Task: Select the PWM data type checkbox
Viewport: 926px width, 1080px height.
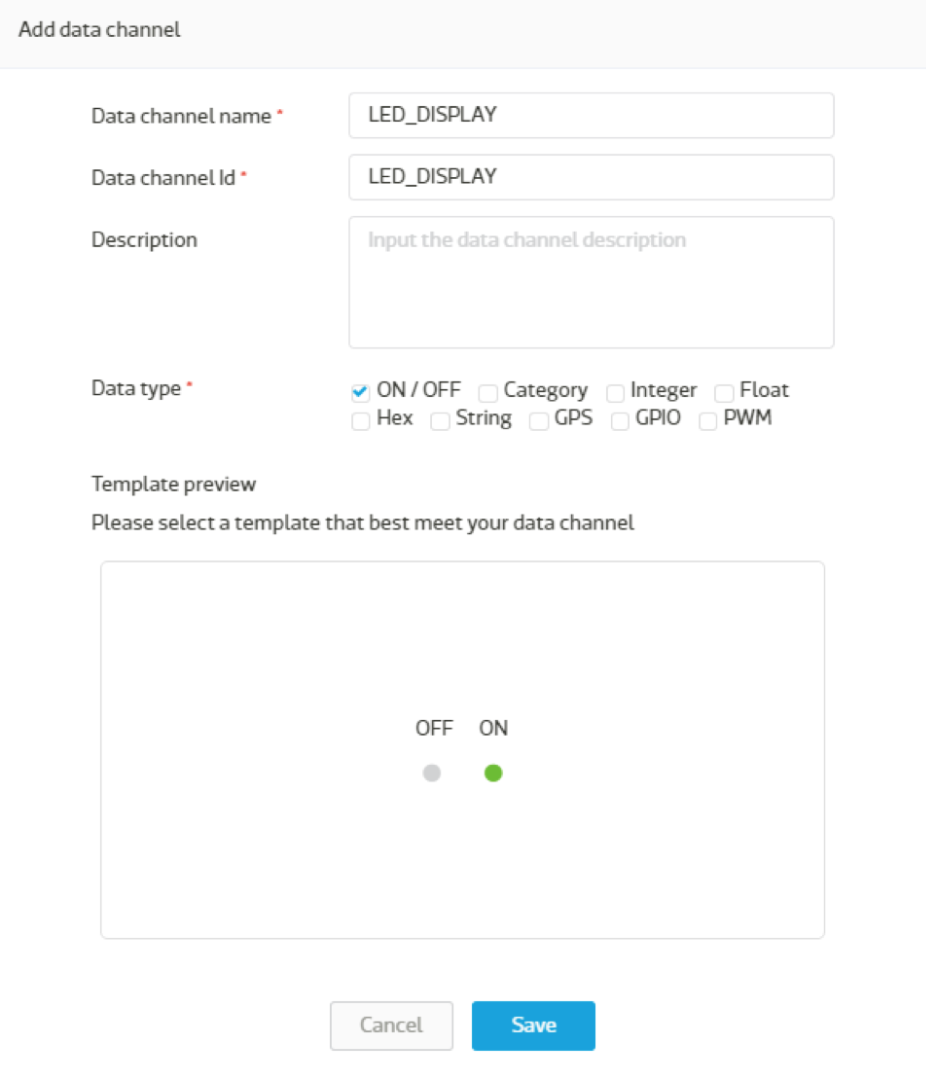Action: pyautogui.click(x=708, y=420)
